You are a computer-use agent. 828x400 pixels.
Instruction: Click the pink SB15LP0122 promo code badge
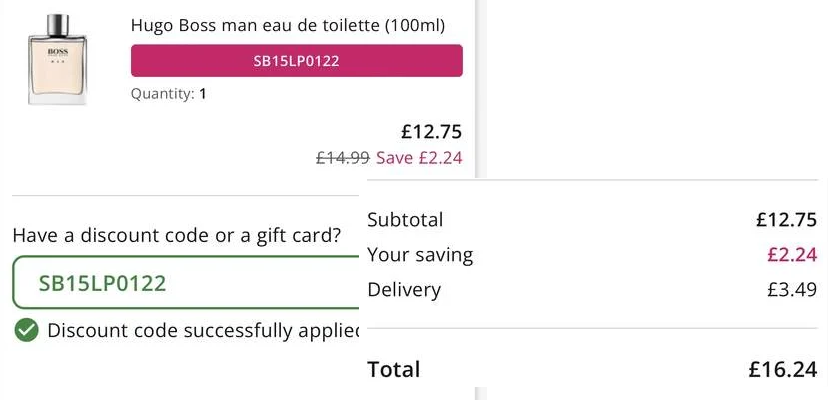[297, 61]
